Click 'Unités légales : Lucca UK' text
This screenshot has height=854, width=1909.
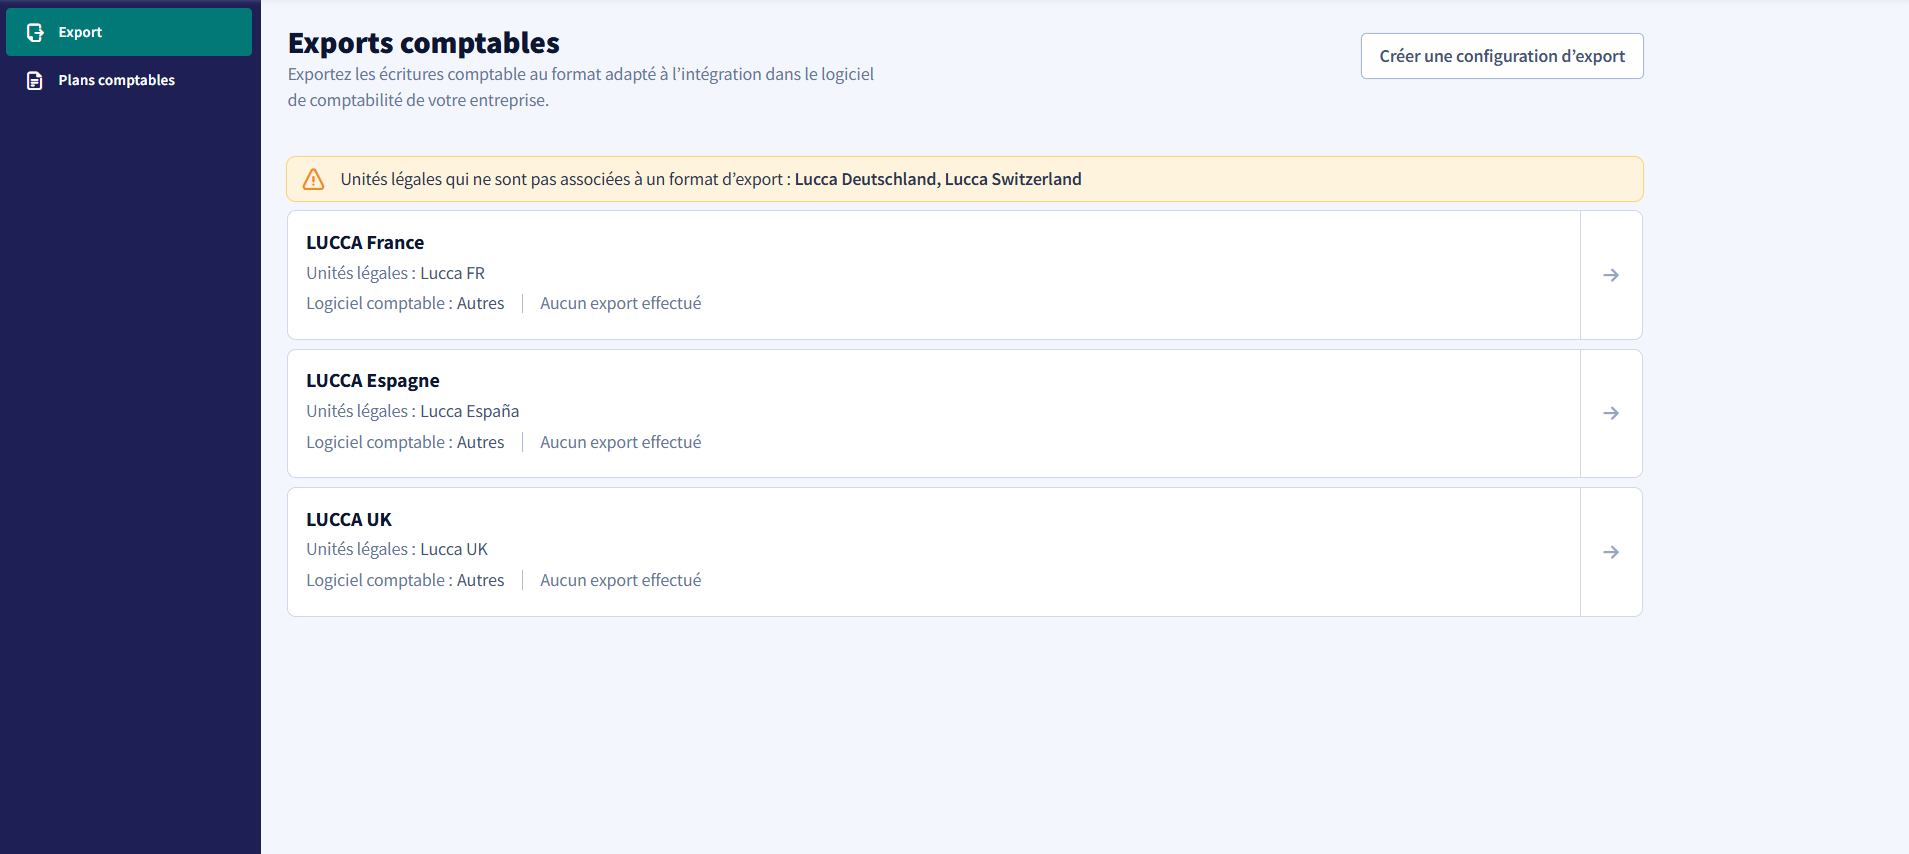click(397, 549)
